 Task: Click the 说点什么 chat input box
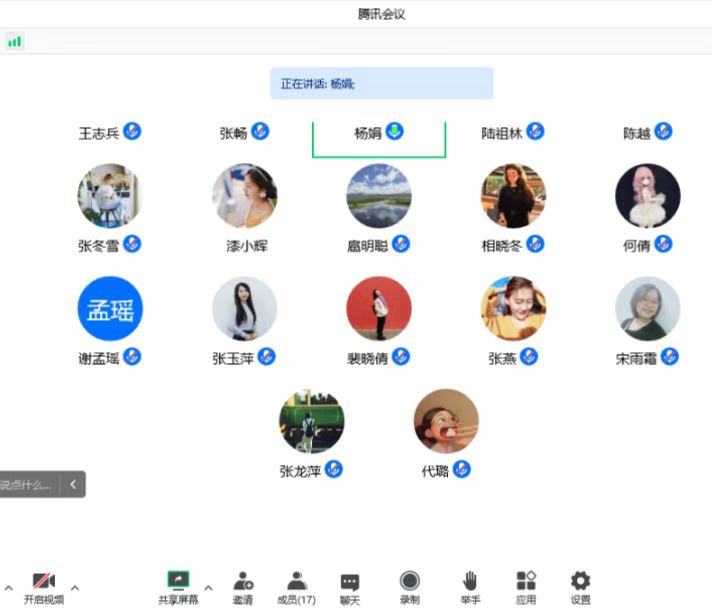(x=27, y=485)
